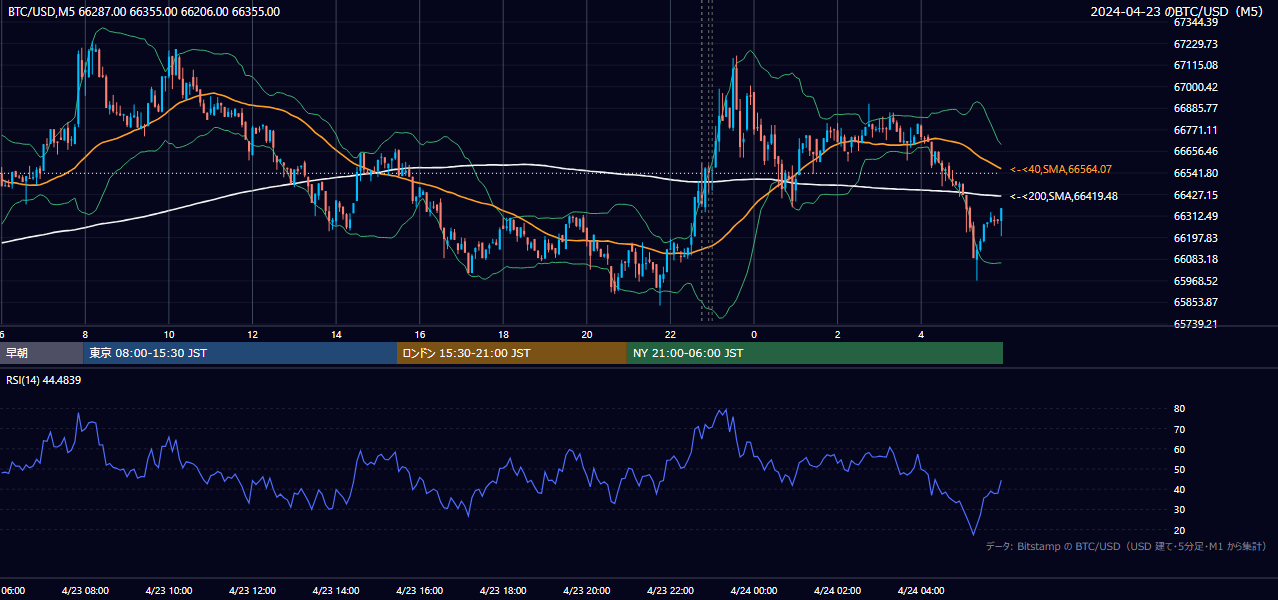The image size is (1278, 600).
Task: Click the 4/23 18:00 time axis label
Action: (x=503, y=591)
